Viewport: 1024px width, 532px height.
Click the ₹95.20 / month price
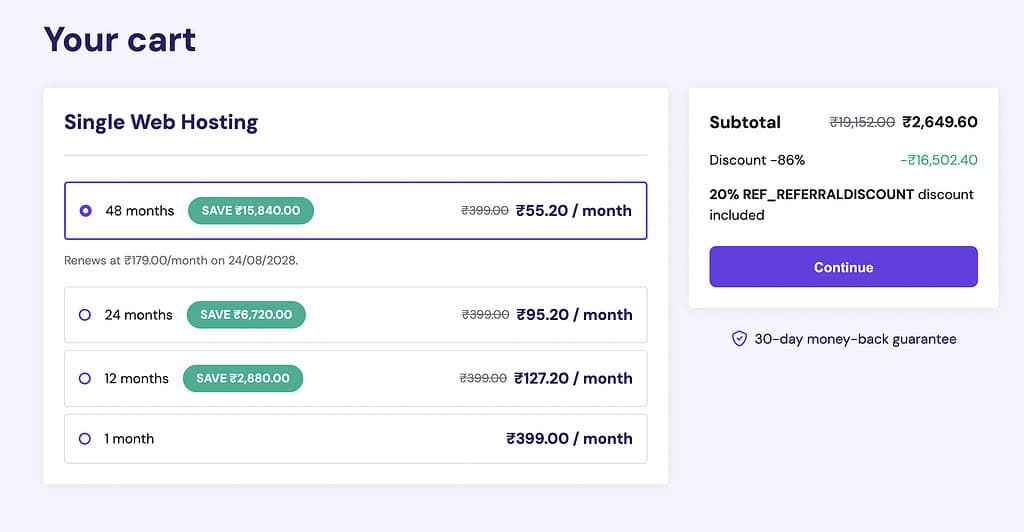(574, 315)
